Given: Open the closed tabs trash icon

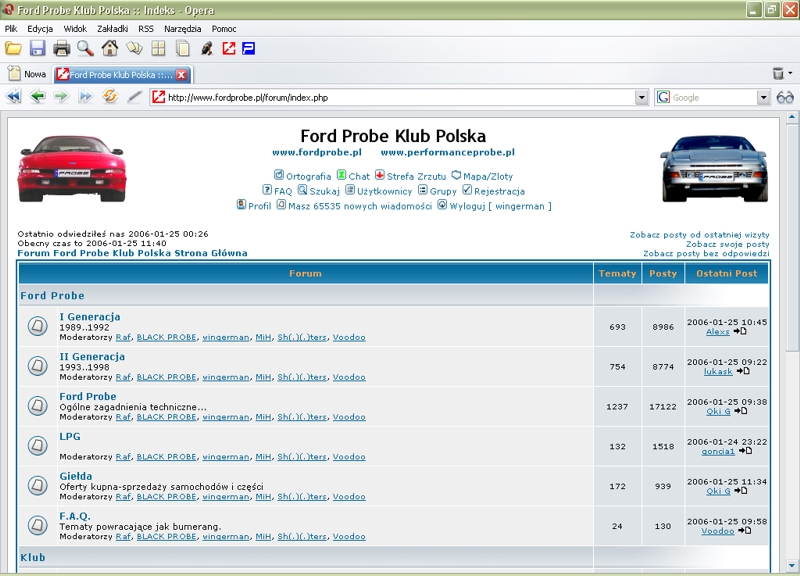Looking at the screenshot, I should coord(778,73).
